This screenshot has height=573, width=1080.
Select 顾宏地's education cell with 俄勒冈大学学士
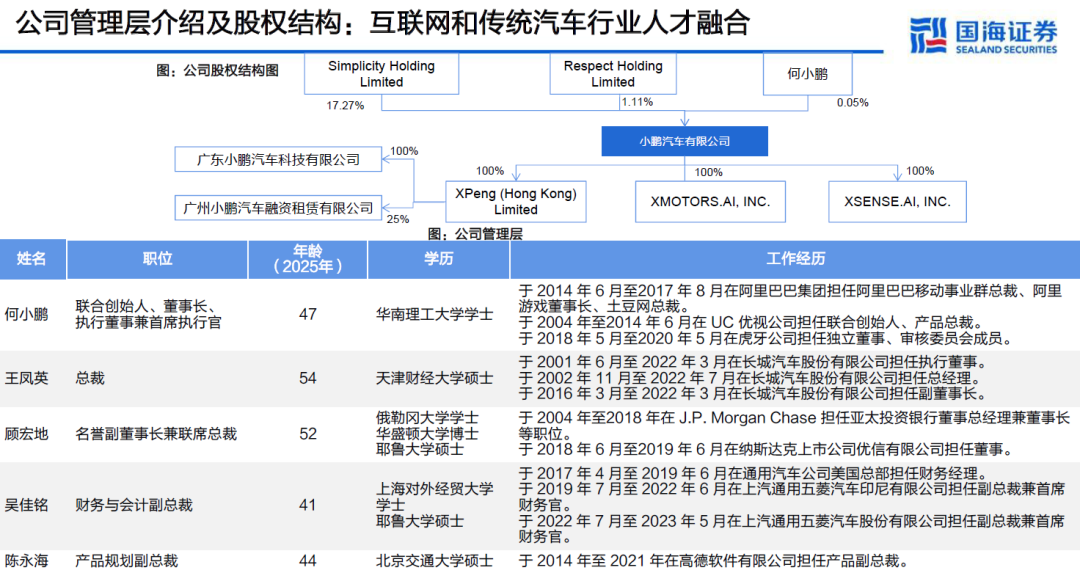point(427,434)
